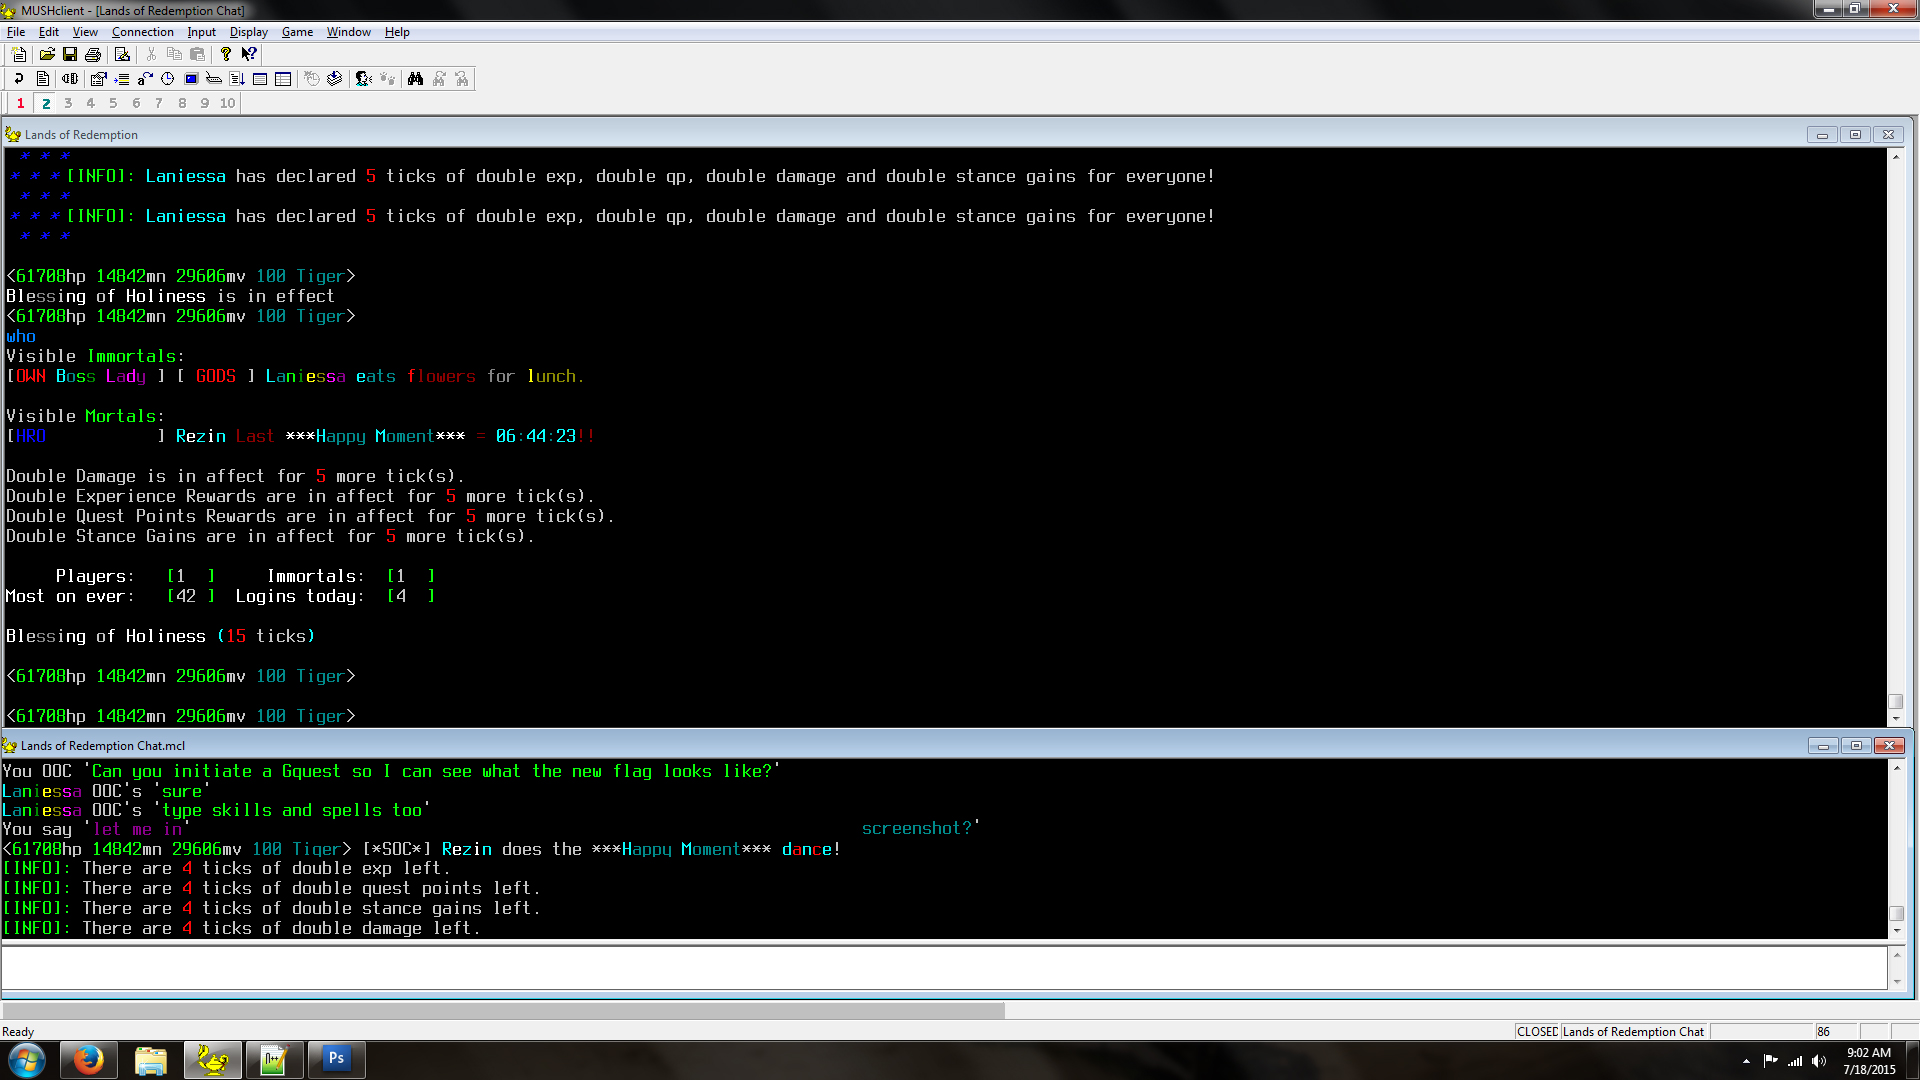
Task: Open the File menu
Action: click(16, 32)
